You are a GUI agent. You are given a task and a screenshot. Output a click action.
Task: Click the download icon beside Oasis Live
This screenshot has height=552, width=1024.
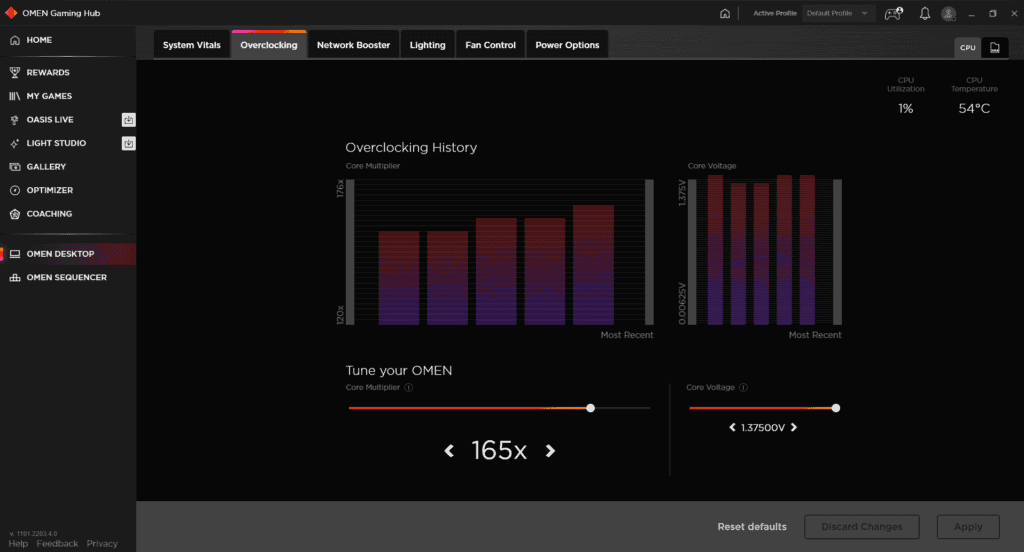[129, 120]
